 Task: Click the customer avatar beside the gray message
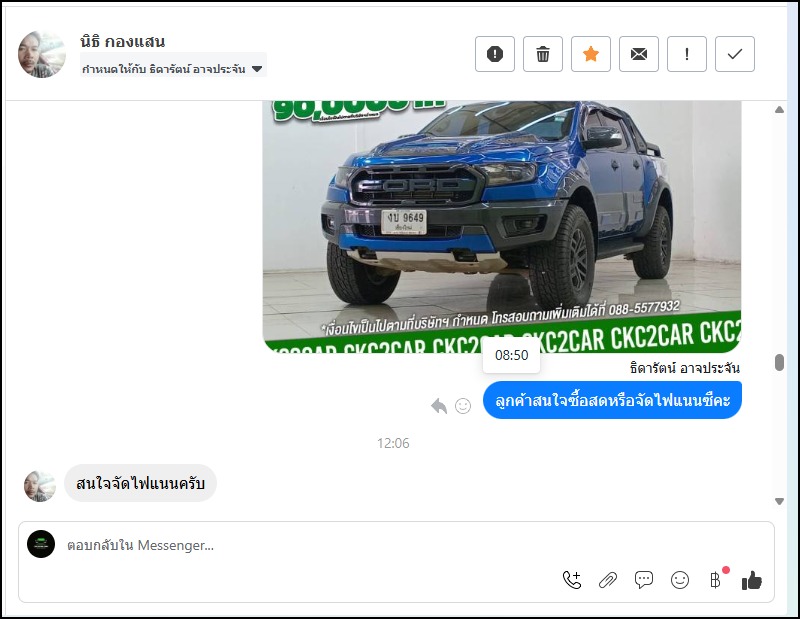(x=40, y=486)
